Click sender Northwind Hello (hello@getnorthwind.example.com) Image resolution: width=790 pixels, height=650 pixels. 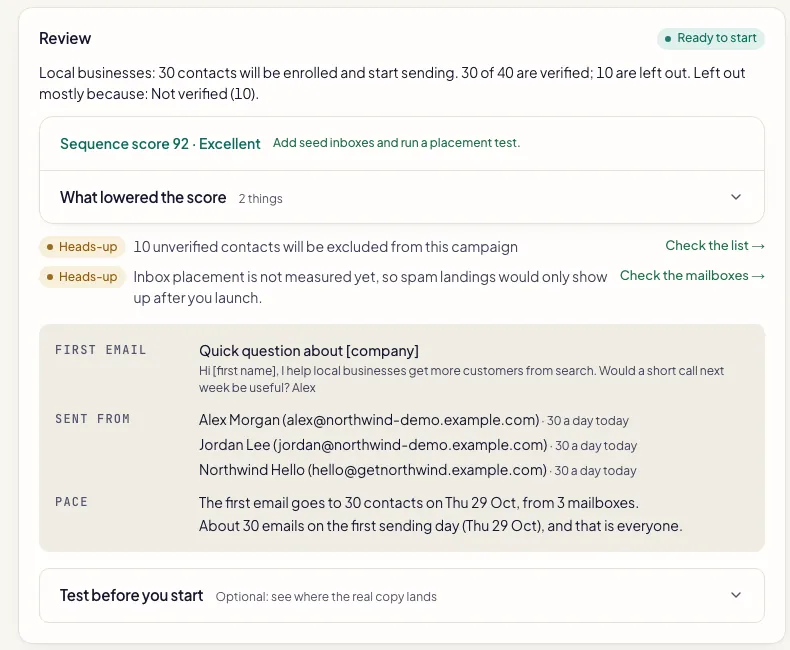click(373, 470)
